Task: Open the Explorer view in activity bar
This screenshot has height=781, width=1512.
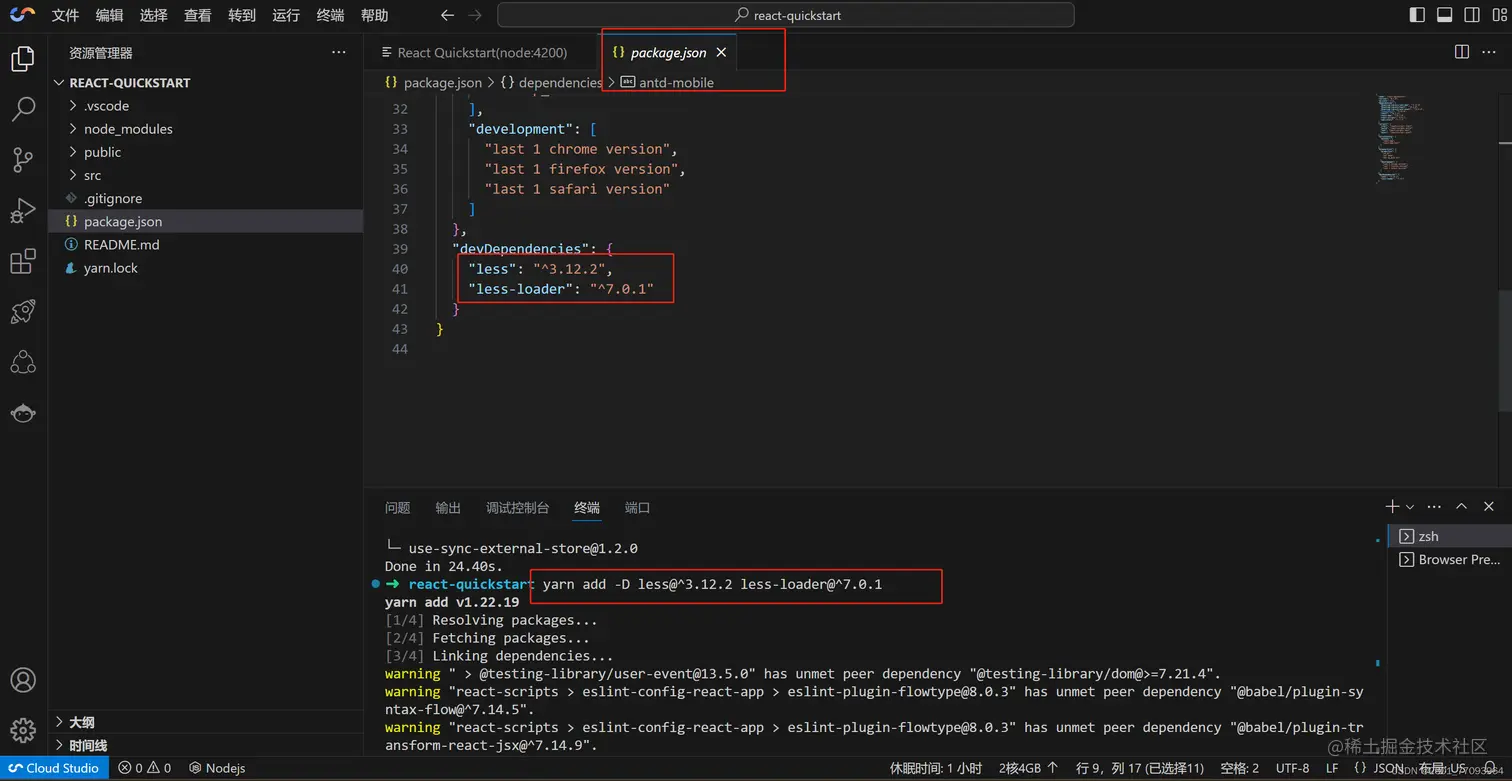Action: tap(22, 58)
